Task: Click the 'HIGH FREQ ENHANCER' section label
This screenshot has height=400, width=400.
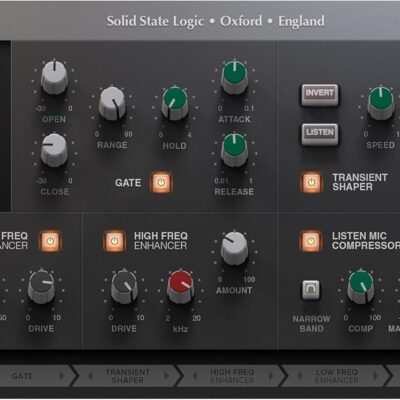Action: pos(161,241)
